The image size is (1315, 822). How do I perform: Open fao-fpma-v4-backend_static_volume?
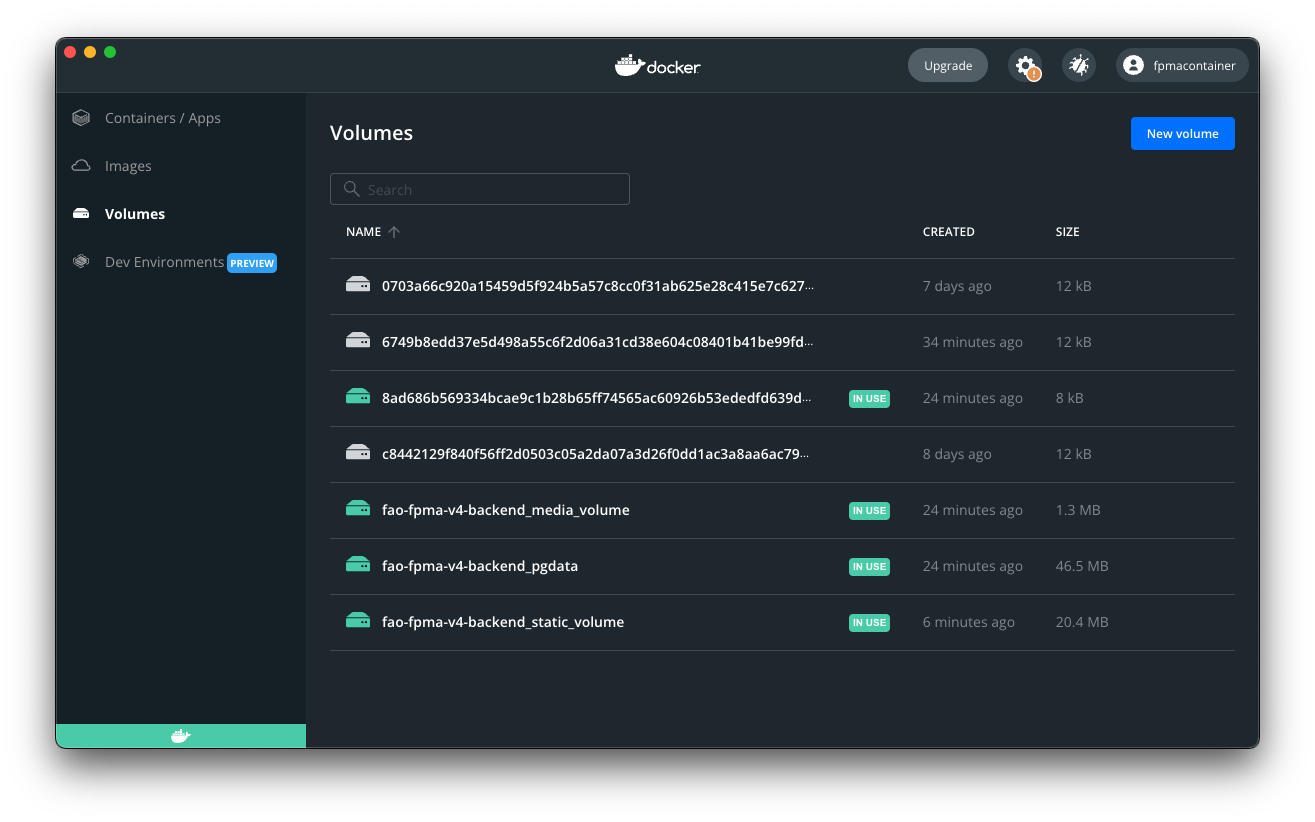pyautogui.click(x=503, y=622)
